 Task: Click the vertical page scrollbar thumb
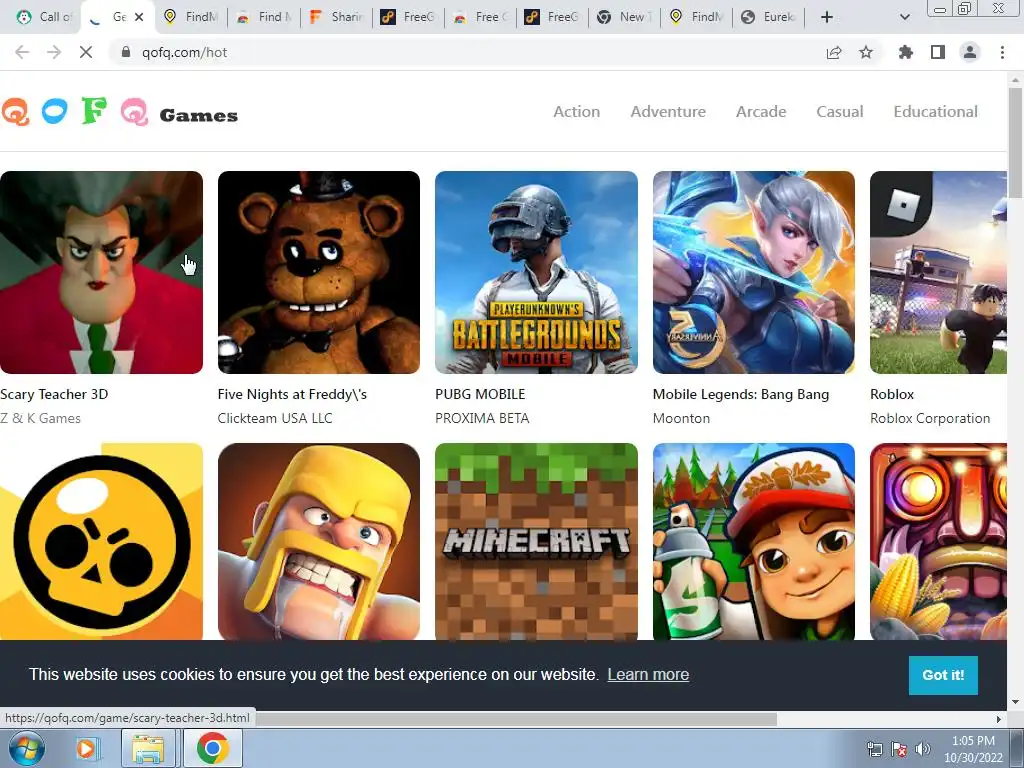click(x=1015, y=142)
